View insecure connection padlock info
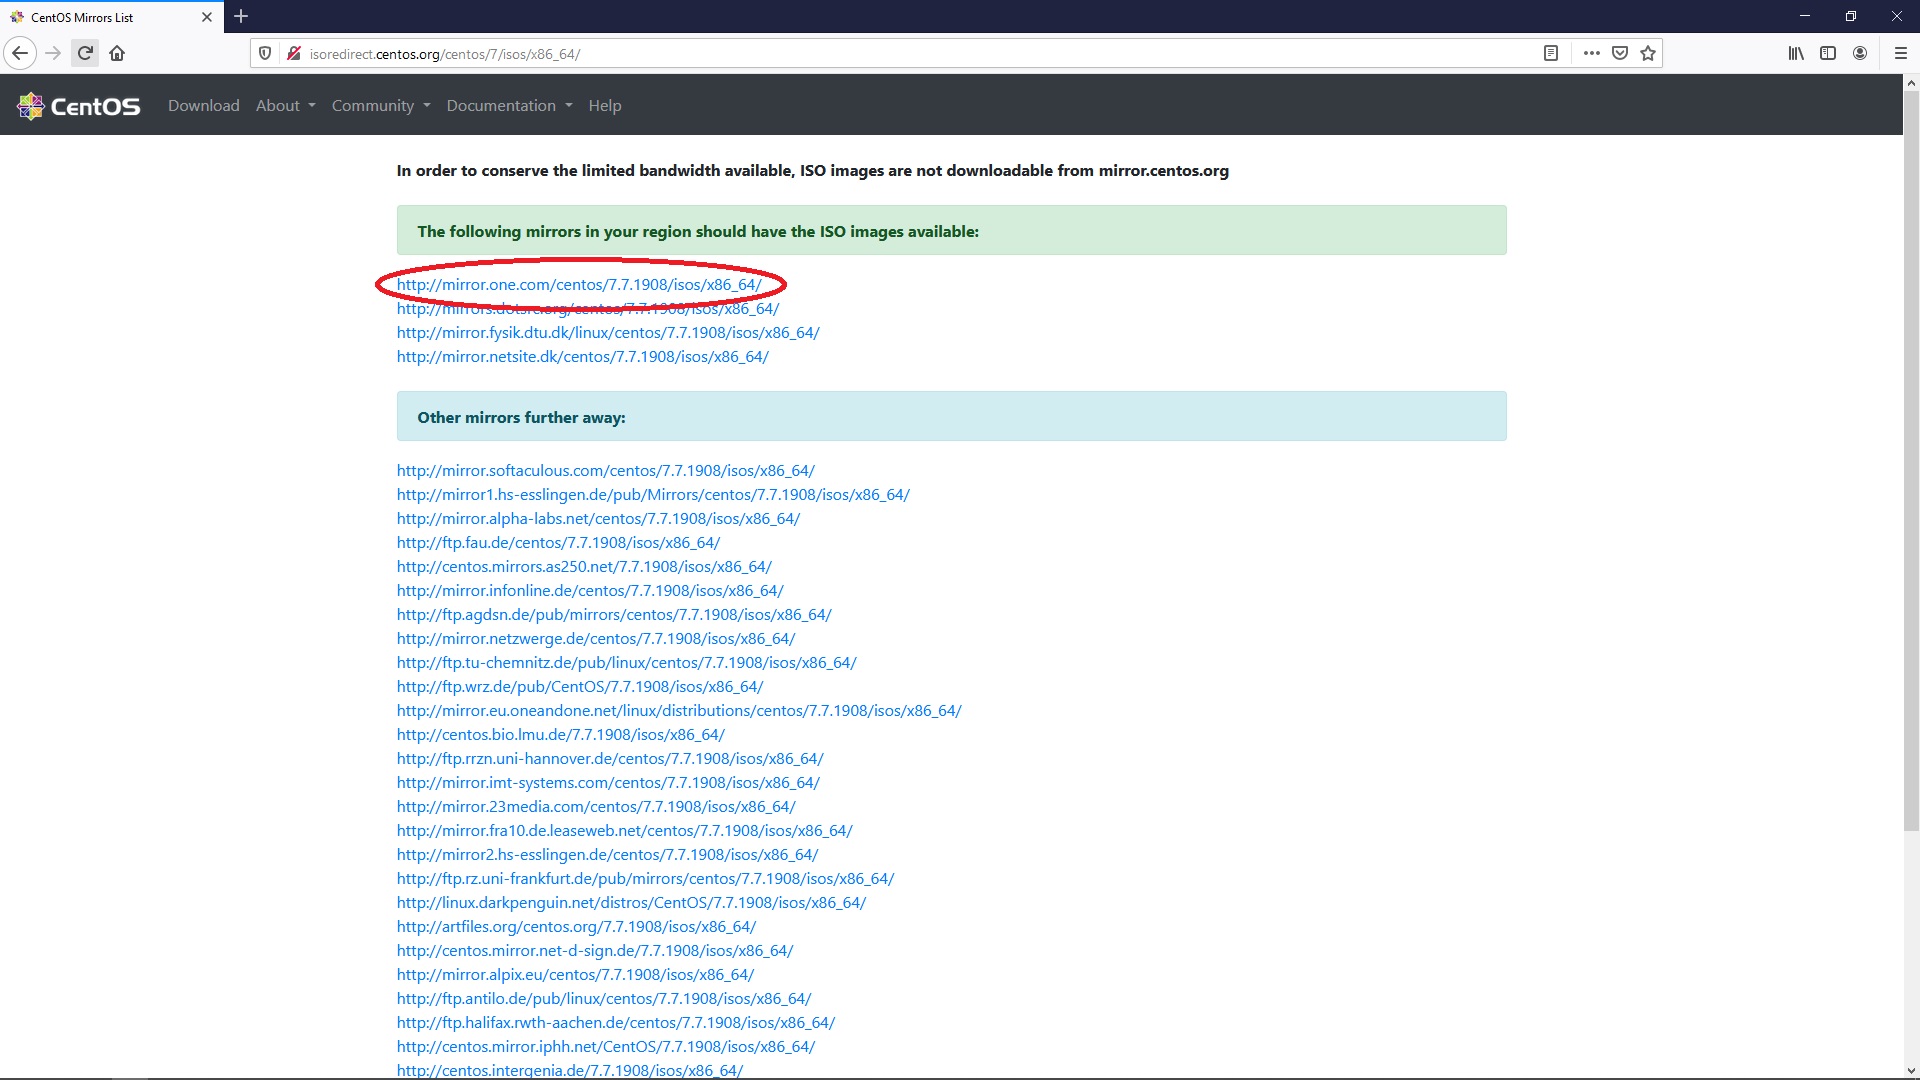The height and width of the screenshot is (1080, 1920). 293,53
